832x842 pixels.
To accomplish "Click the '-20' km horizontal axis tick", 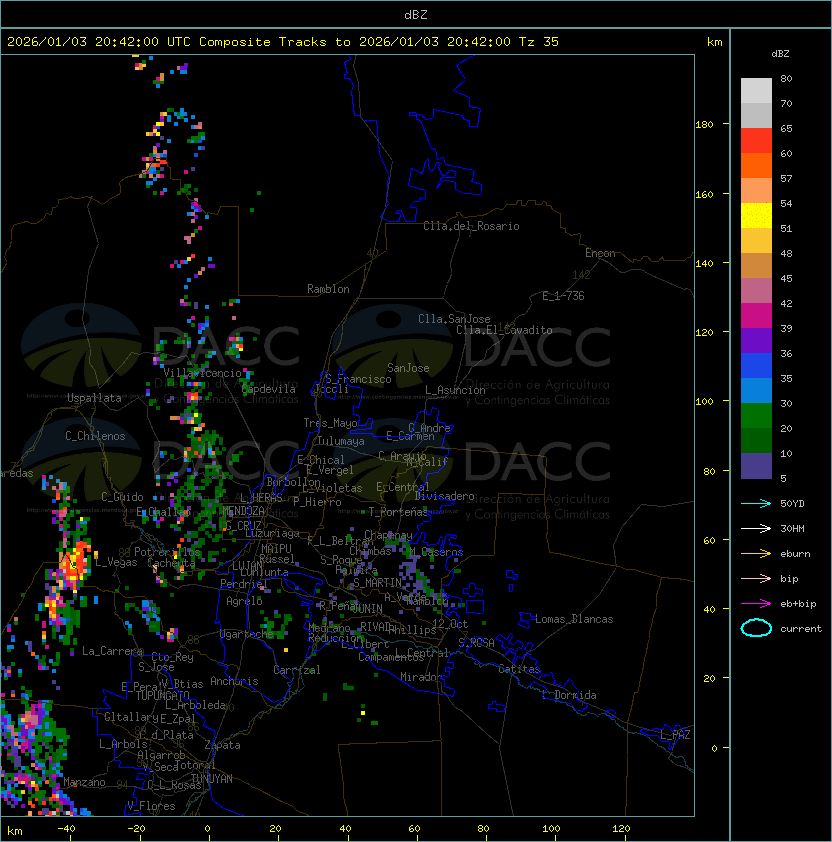I will coord(136,829).
